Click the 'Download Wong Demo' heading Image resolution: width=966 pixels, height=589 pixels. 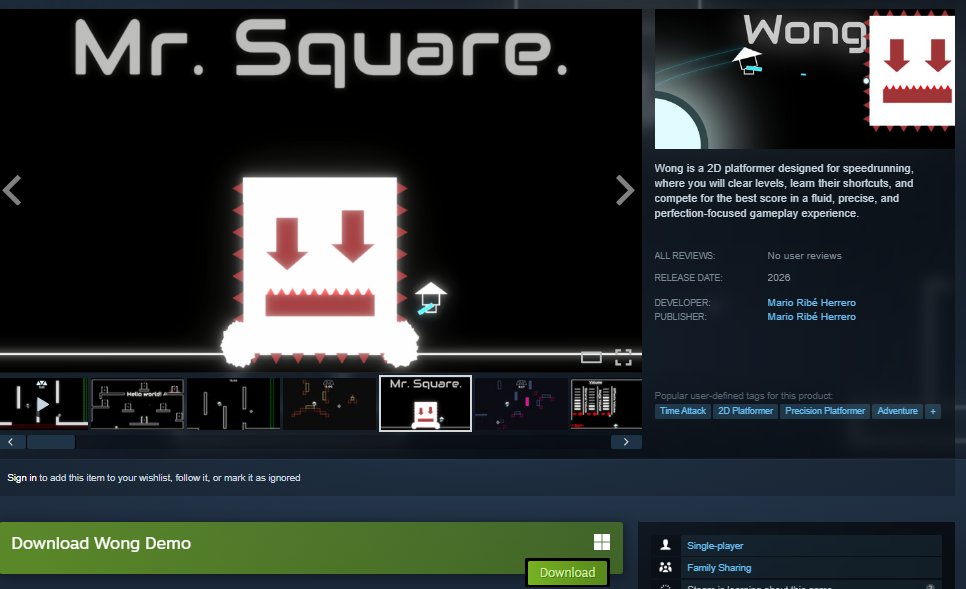101,543
